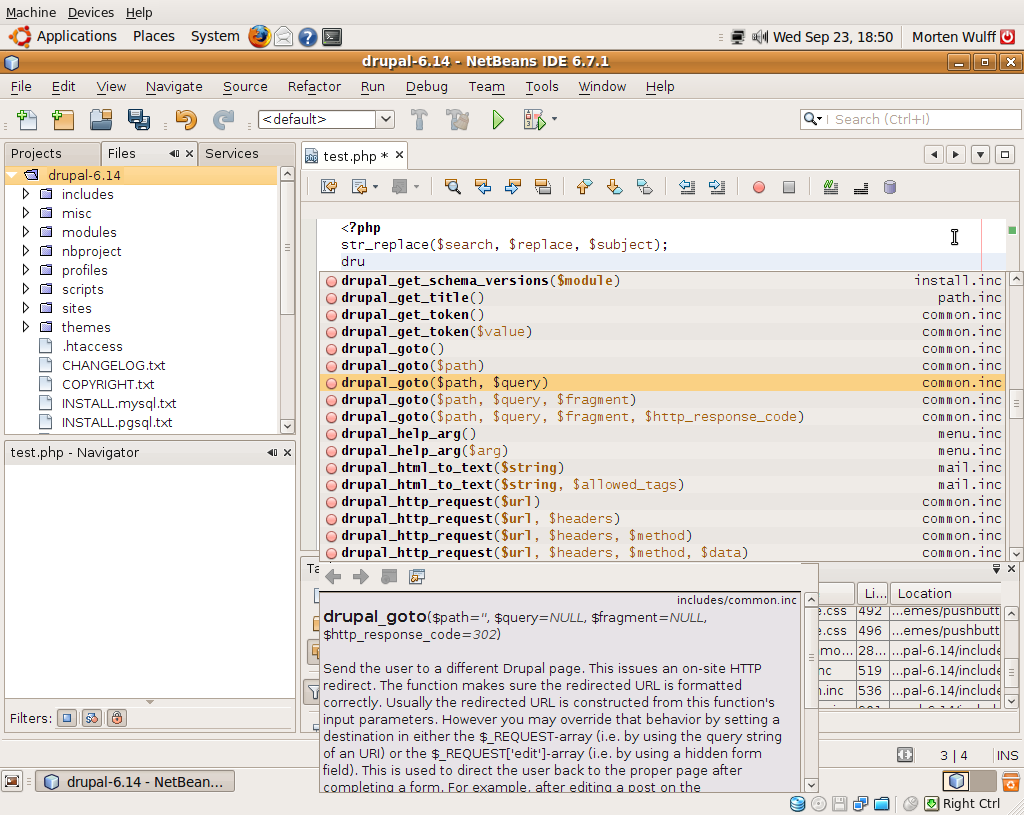This screenshot has width=1024, height=815.
Task: Click the database cylinder icon in editor toolbar
Action: (889, 187)
